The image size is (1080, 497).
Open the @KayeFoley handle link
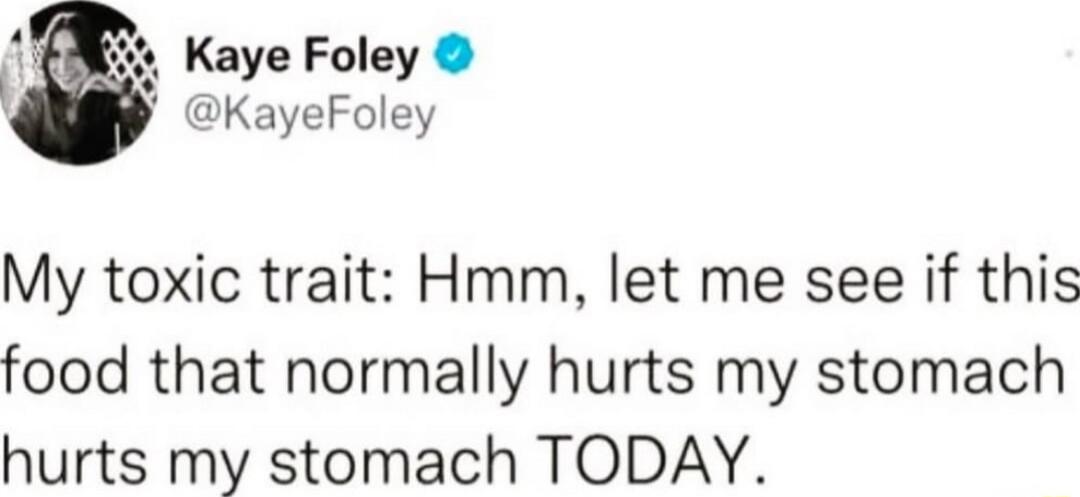click(x=311, y=117)
